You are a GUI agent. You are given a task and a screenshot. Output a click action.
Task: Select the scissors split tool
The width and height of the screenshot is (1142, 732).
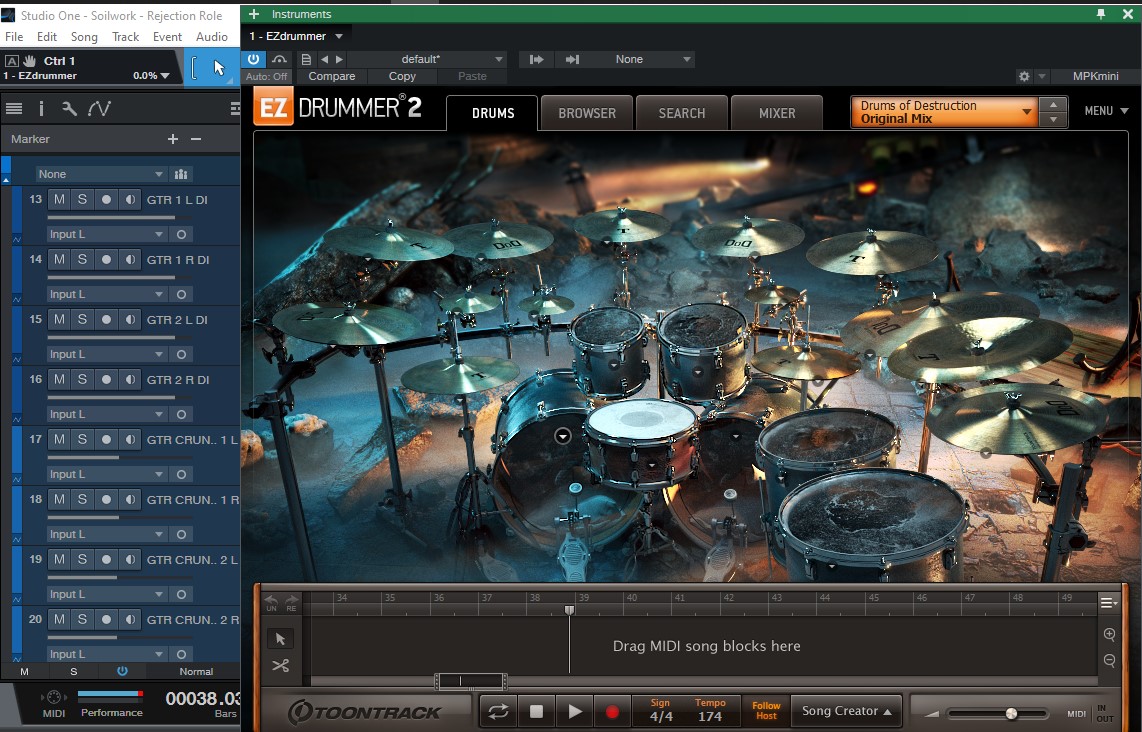280,666
